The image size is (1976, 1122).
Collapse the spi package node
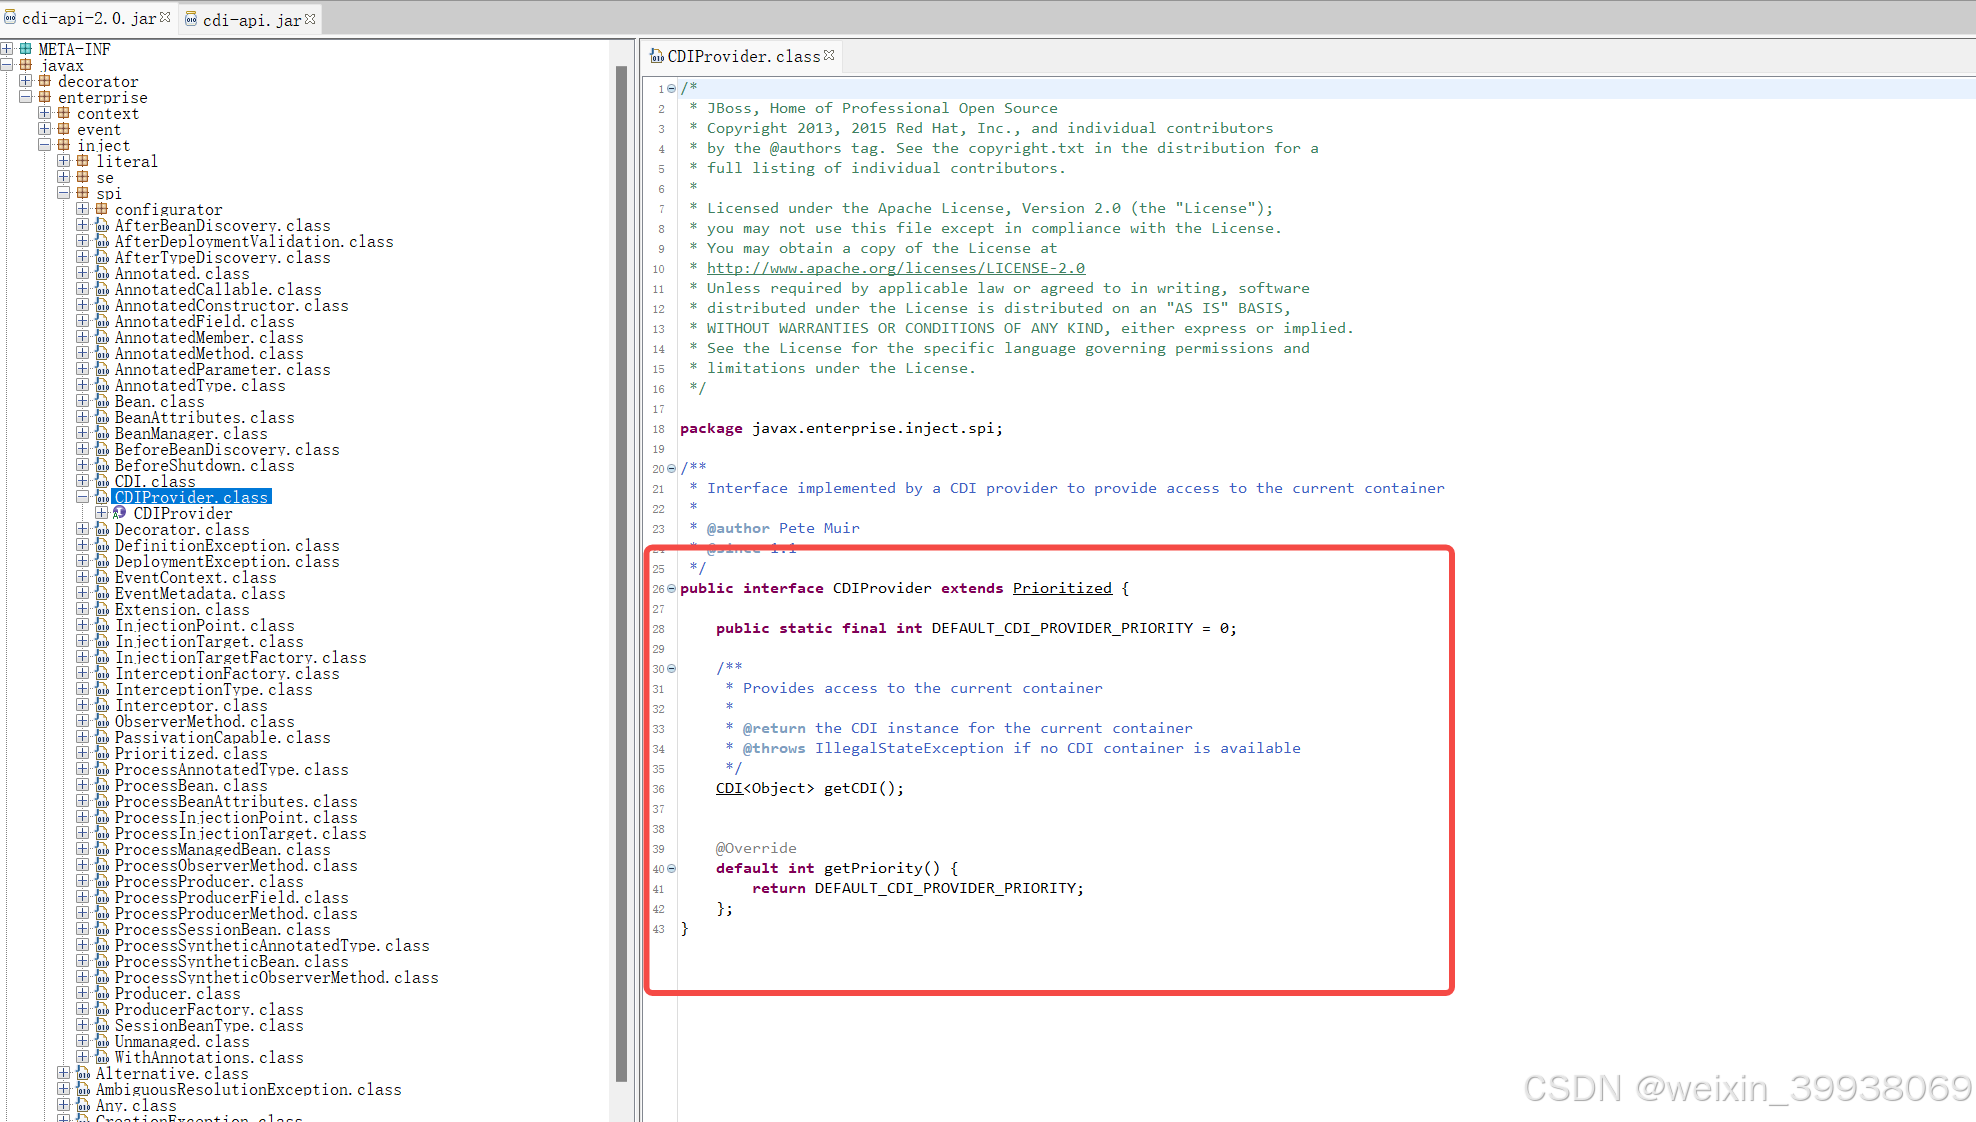click(x=64, y=193)
